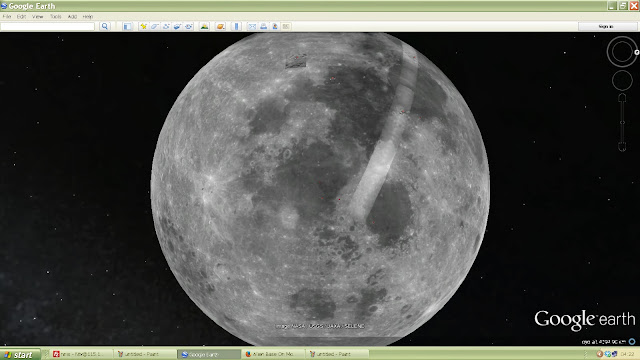Screen dimensions: 640x360
Task: Open the Add menu
Action: pos(72,16)
